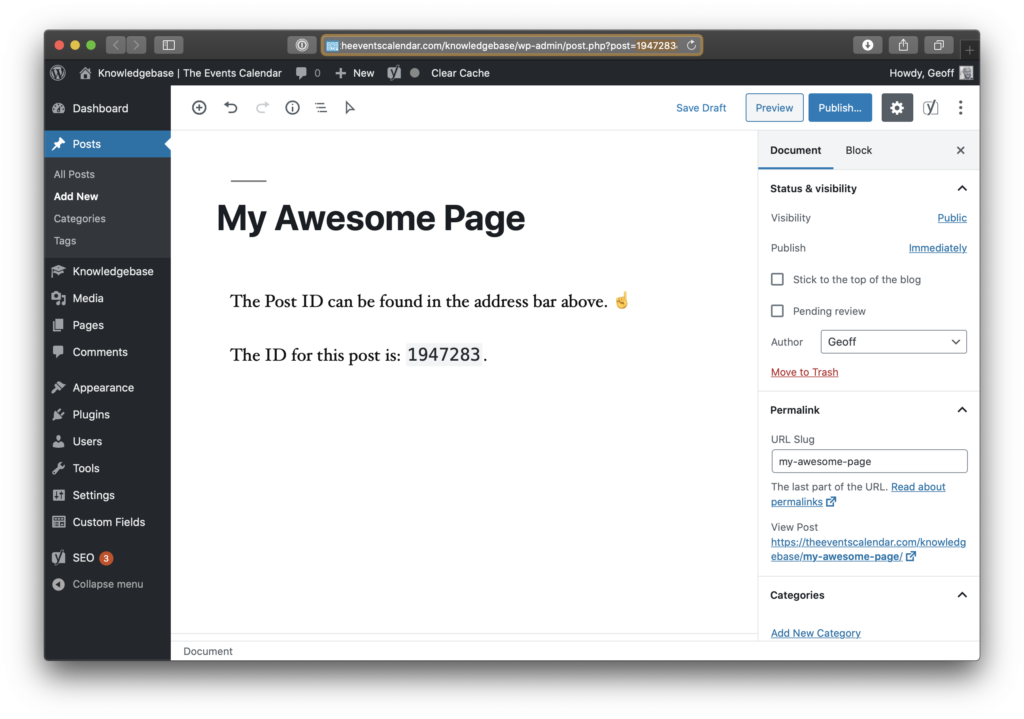Image resolution: width=1024 pixels, height=719 pixels.
Task: Open Users in the admin menu
Action: coord(108,441)
